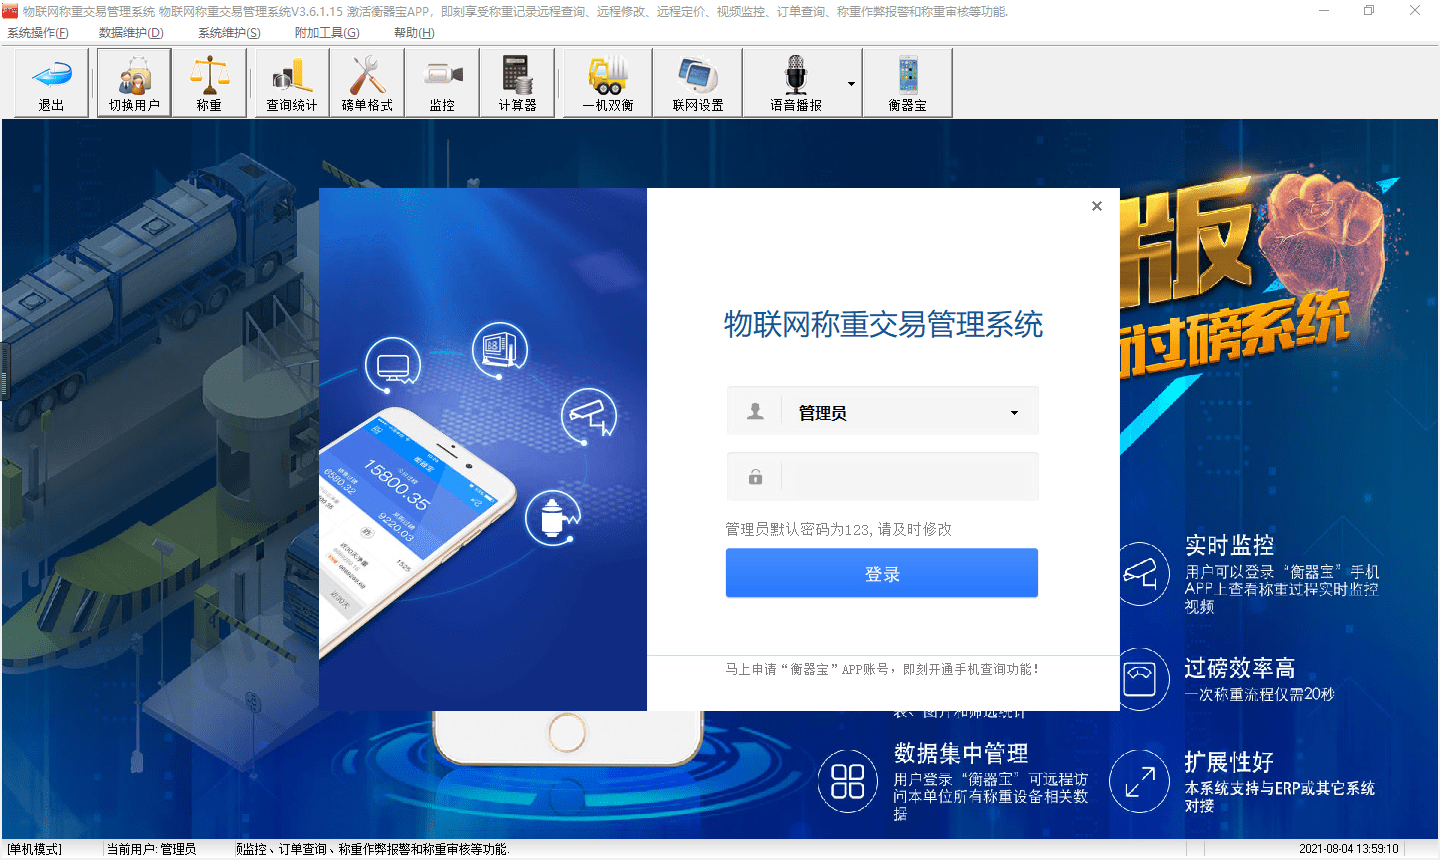The height and width of the screenshot is (860, 1440).
Task: Click the 过磅效率高 heading text
Action: tap(1240, 668)
